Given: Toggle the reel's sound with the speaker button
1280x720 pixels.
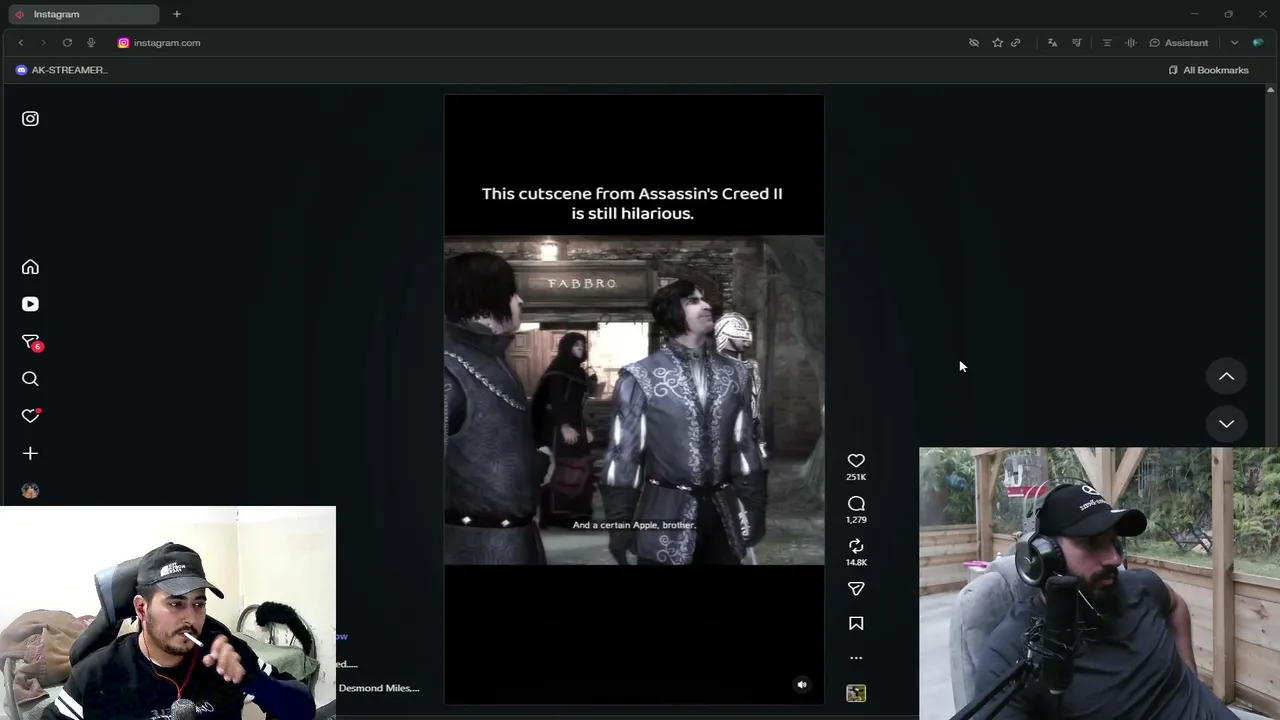Looking at the screenshot, I should pyautogui.click(x=801, y=685).
